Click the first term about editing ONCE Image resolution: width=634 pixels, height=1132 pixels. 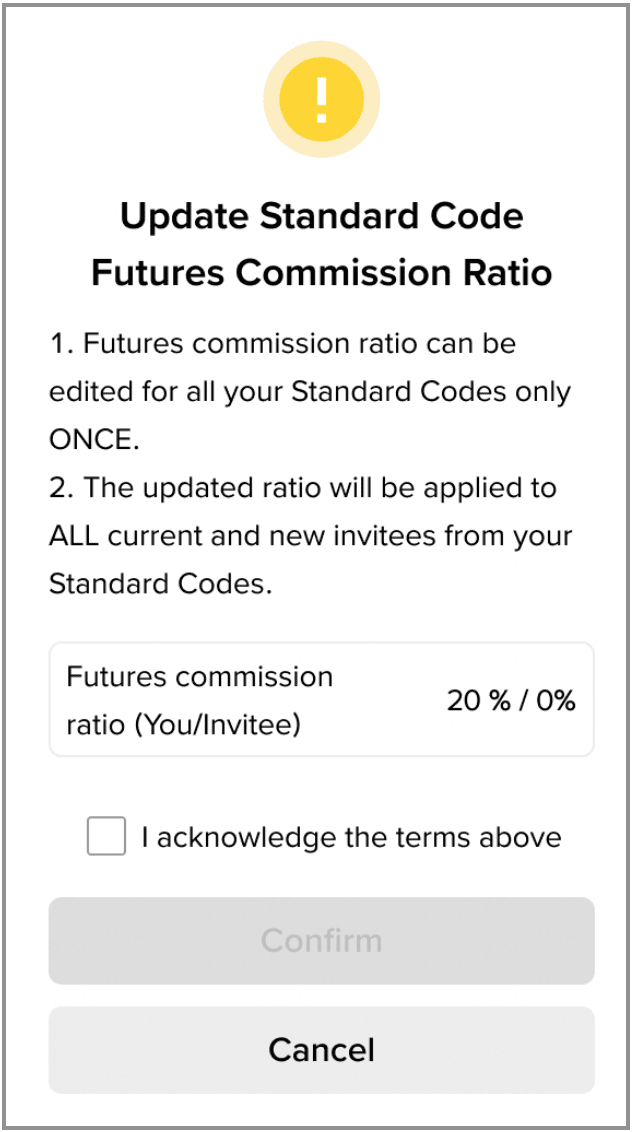pyautogui.click(x=309, y=391)
